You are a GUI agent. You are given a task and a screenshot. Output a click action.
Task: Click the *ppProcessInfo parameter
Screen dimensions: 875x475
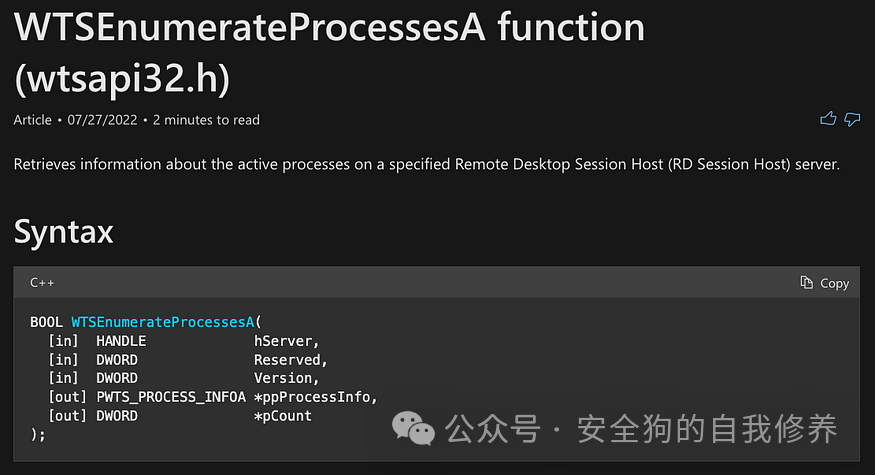315,397
